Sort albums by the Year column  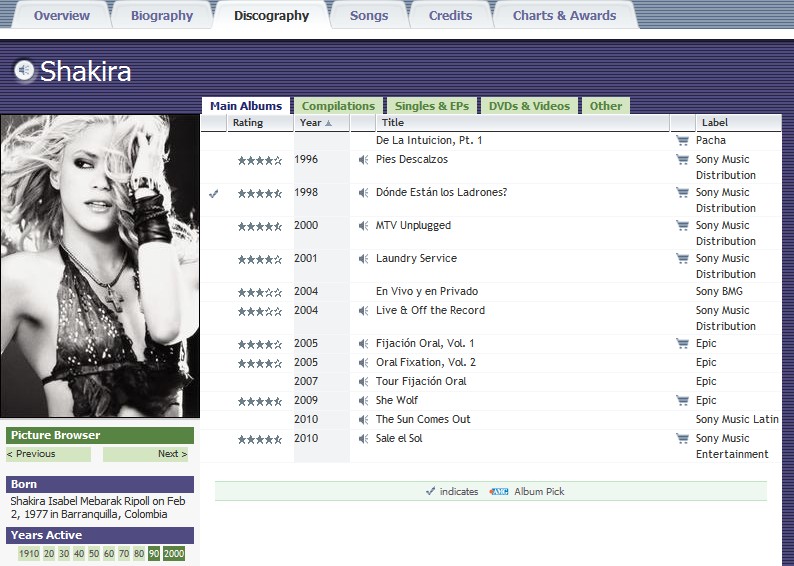pos(321,123)
